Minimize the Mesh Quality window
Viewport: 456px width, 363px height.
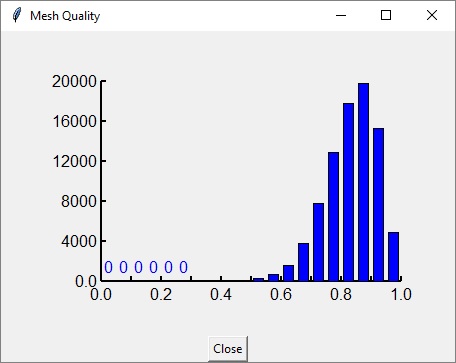341,15
